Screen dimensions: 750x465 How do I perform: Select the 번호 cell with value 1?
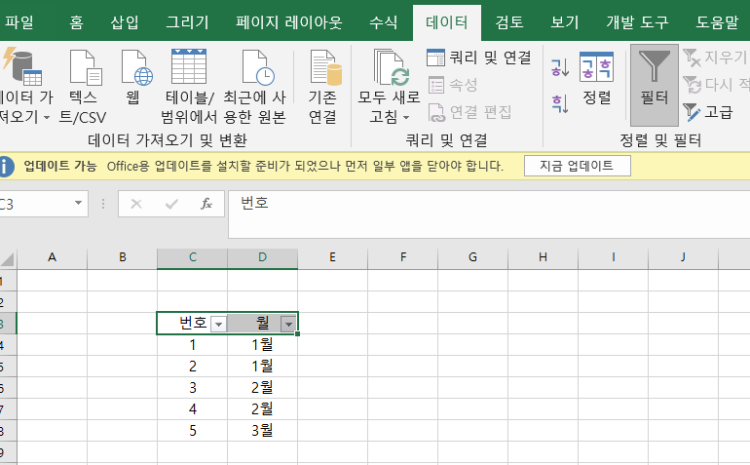(192, 345)
